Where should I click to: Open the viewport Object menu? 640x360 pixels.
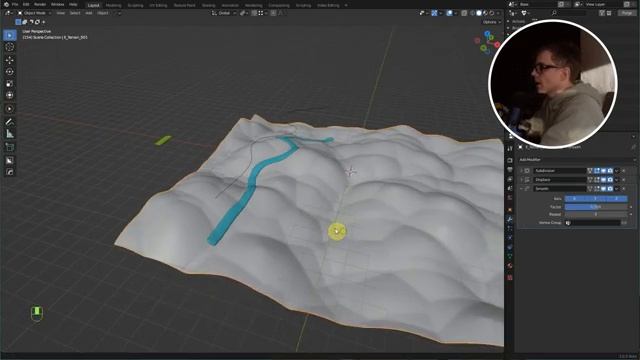(x=103, y=13)
